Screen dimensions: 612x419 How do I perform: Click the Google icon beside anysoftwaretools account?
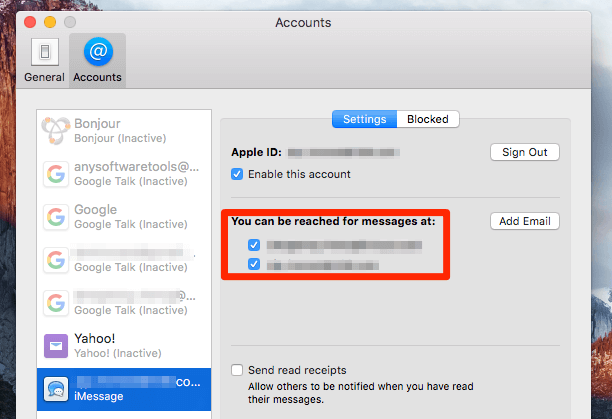[x=56, y=174]
